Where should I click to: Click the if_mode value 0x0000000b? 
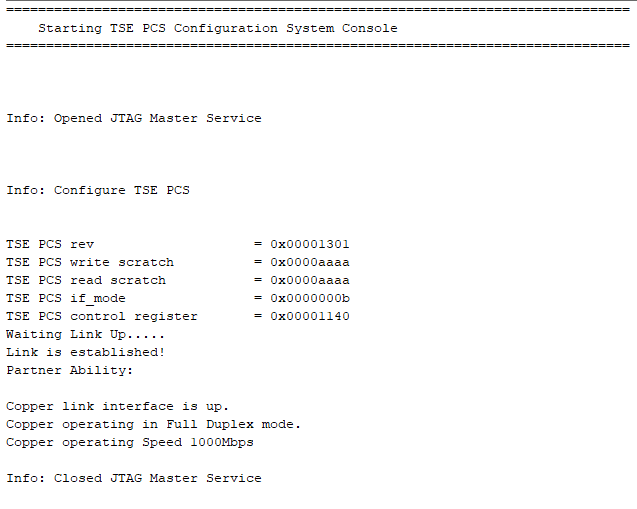click(310, 298)
